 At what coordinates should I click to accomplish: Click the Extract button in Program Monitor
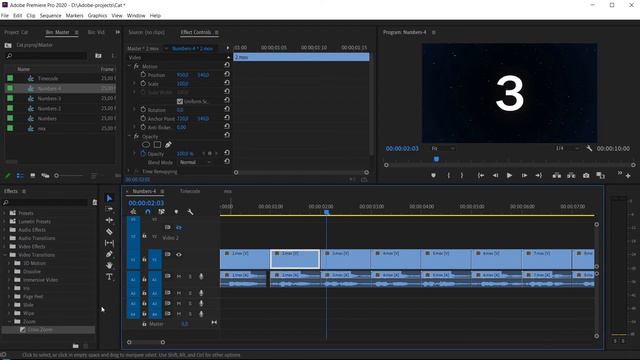[571, 176]
